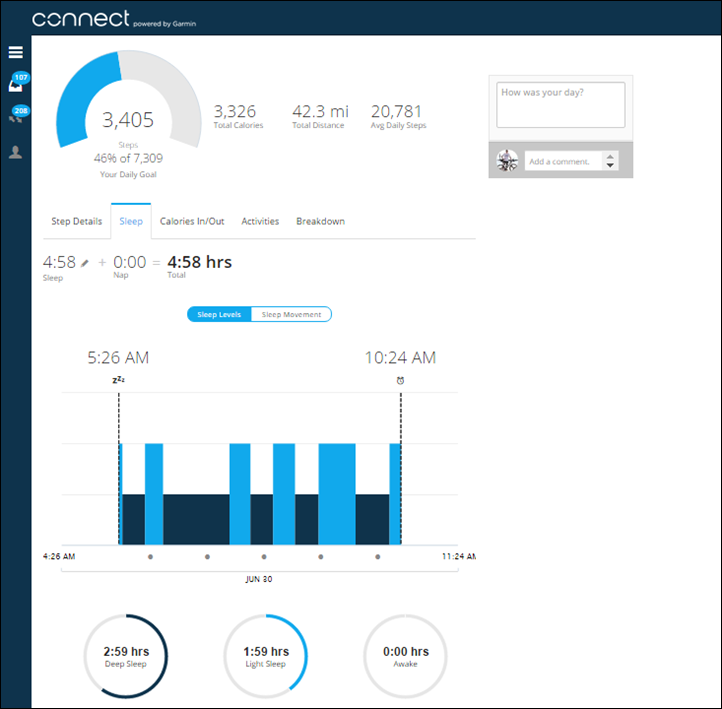
Task: Click the pencil icon to edit sleep time
Action: click(x=85, y=262)
